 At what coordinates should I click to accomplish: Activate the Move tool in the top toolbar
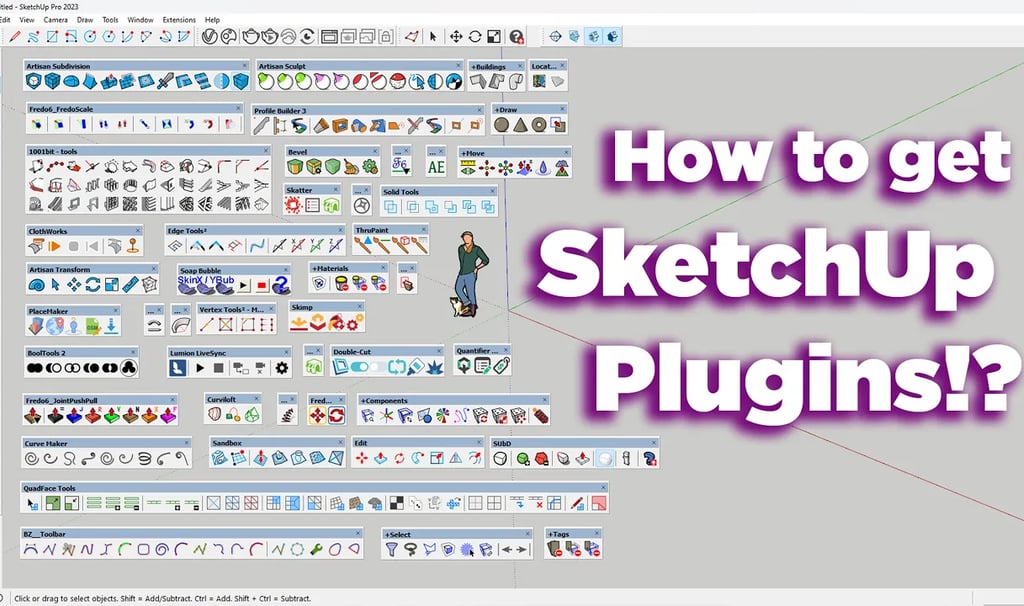tap(456, 37)
